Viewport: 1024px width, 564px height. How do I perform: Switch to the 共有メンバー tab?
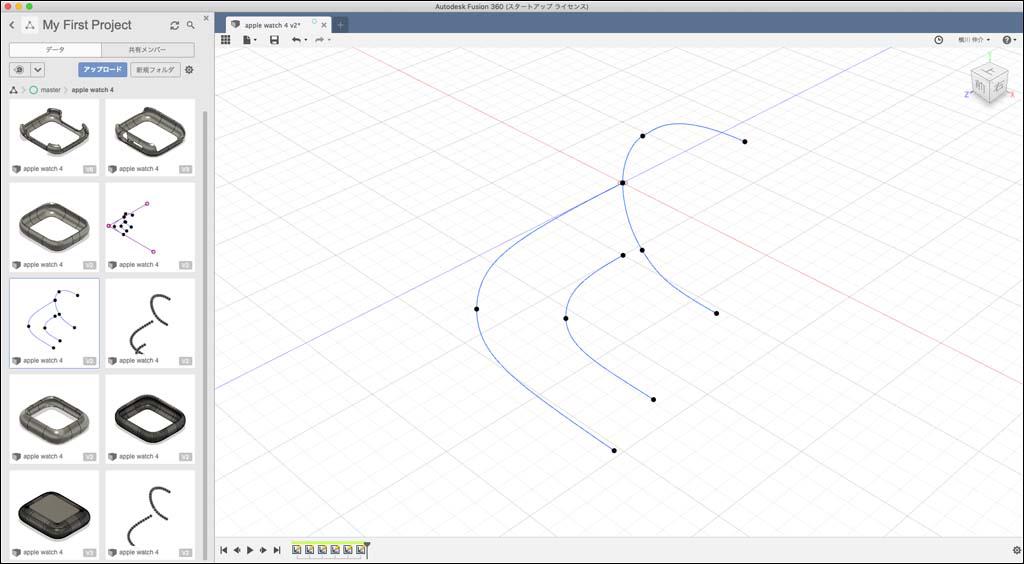pos(148,50)
